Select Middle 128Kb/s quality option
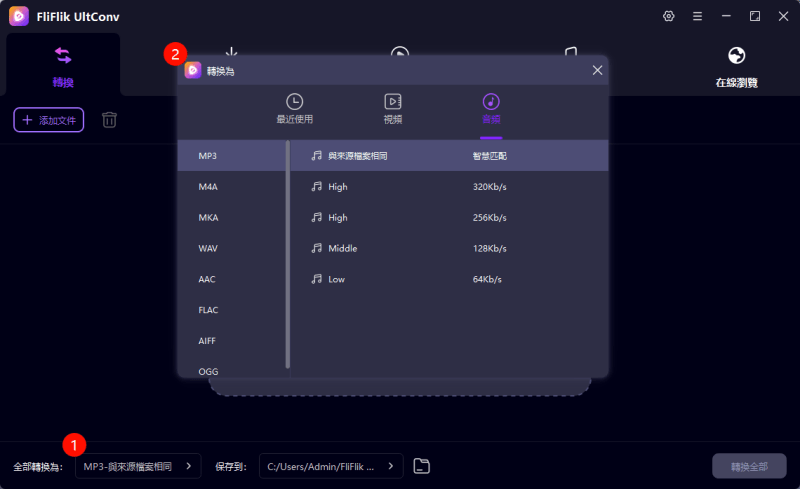Viewport: 800px width, 489px height. [x=448, y=248]
